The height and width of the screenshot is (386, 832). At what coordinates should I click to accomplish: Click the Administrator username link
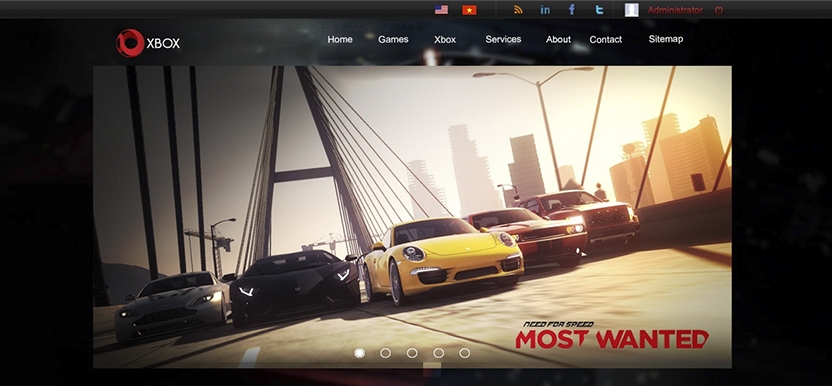pos(675,10)
